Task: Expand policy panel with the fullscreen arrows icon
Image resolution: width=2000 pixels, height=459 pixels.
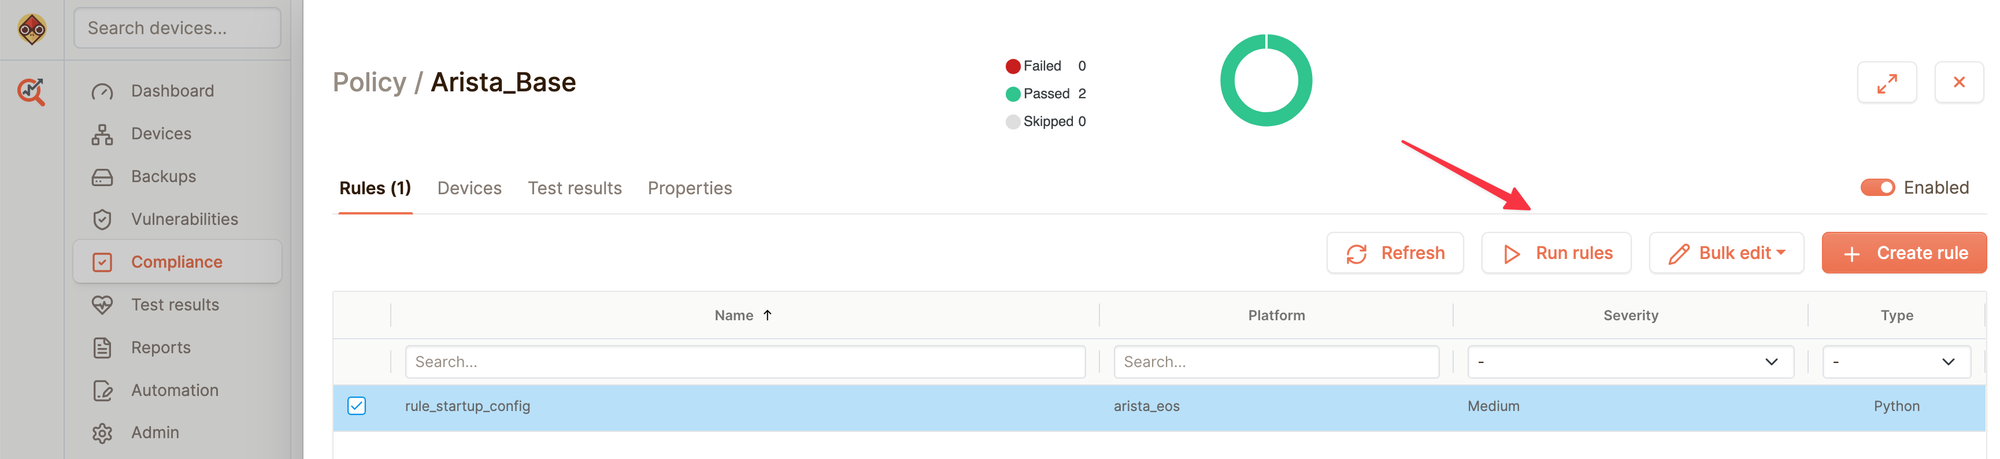Action: [x=1886, y=83]
